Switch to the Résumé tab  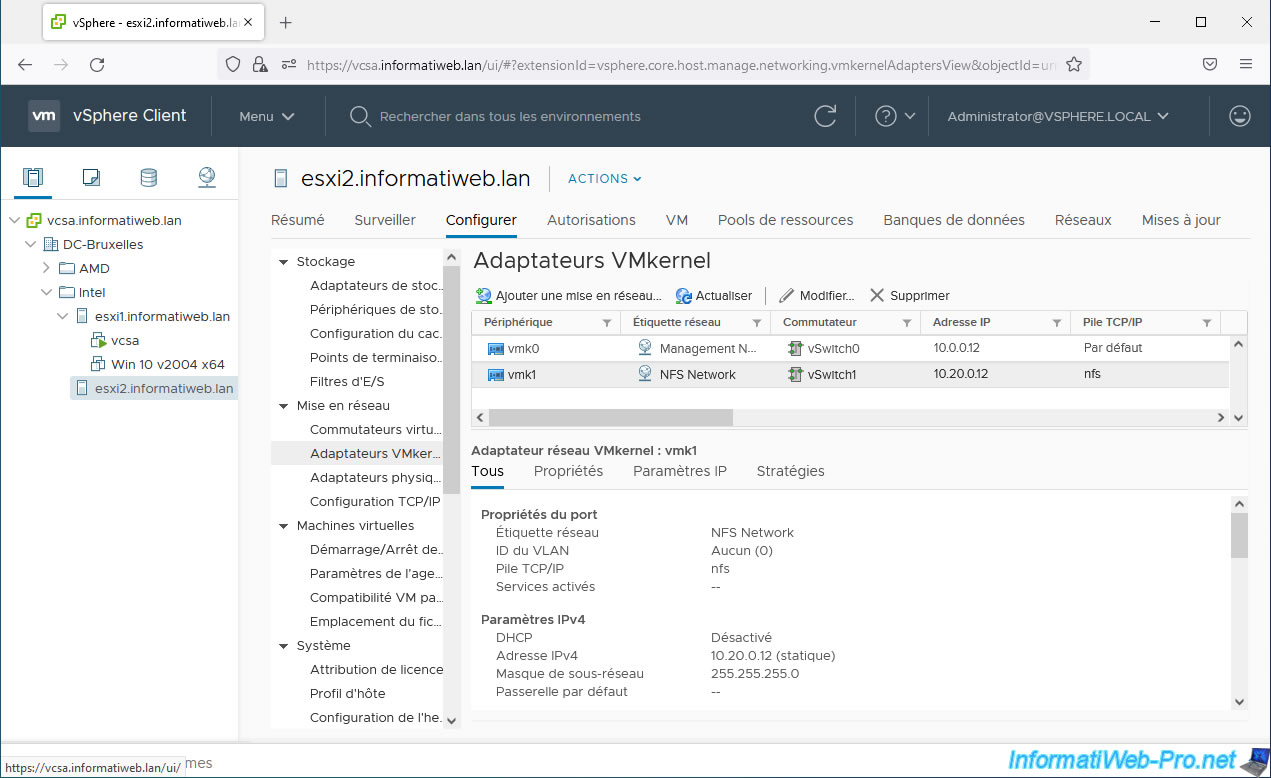coord(298,220)
